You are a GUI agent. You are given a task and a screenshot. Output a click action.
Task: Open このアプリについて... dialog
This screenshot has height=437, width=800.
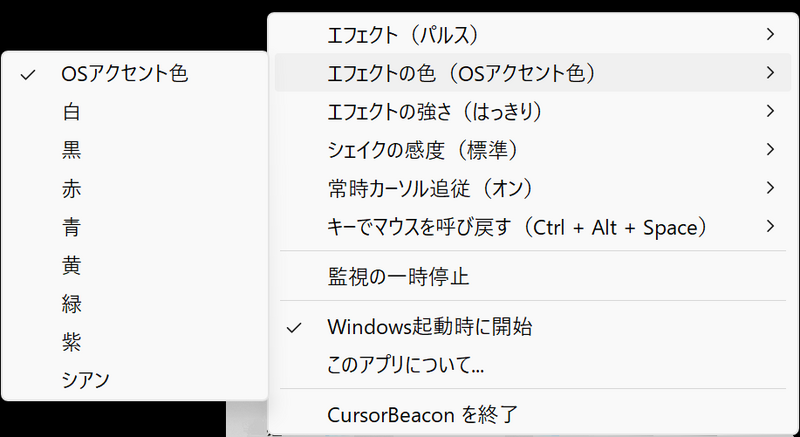point(533,365)
